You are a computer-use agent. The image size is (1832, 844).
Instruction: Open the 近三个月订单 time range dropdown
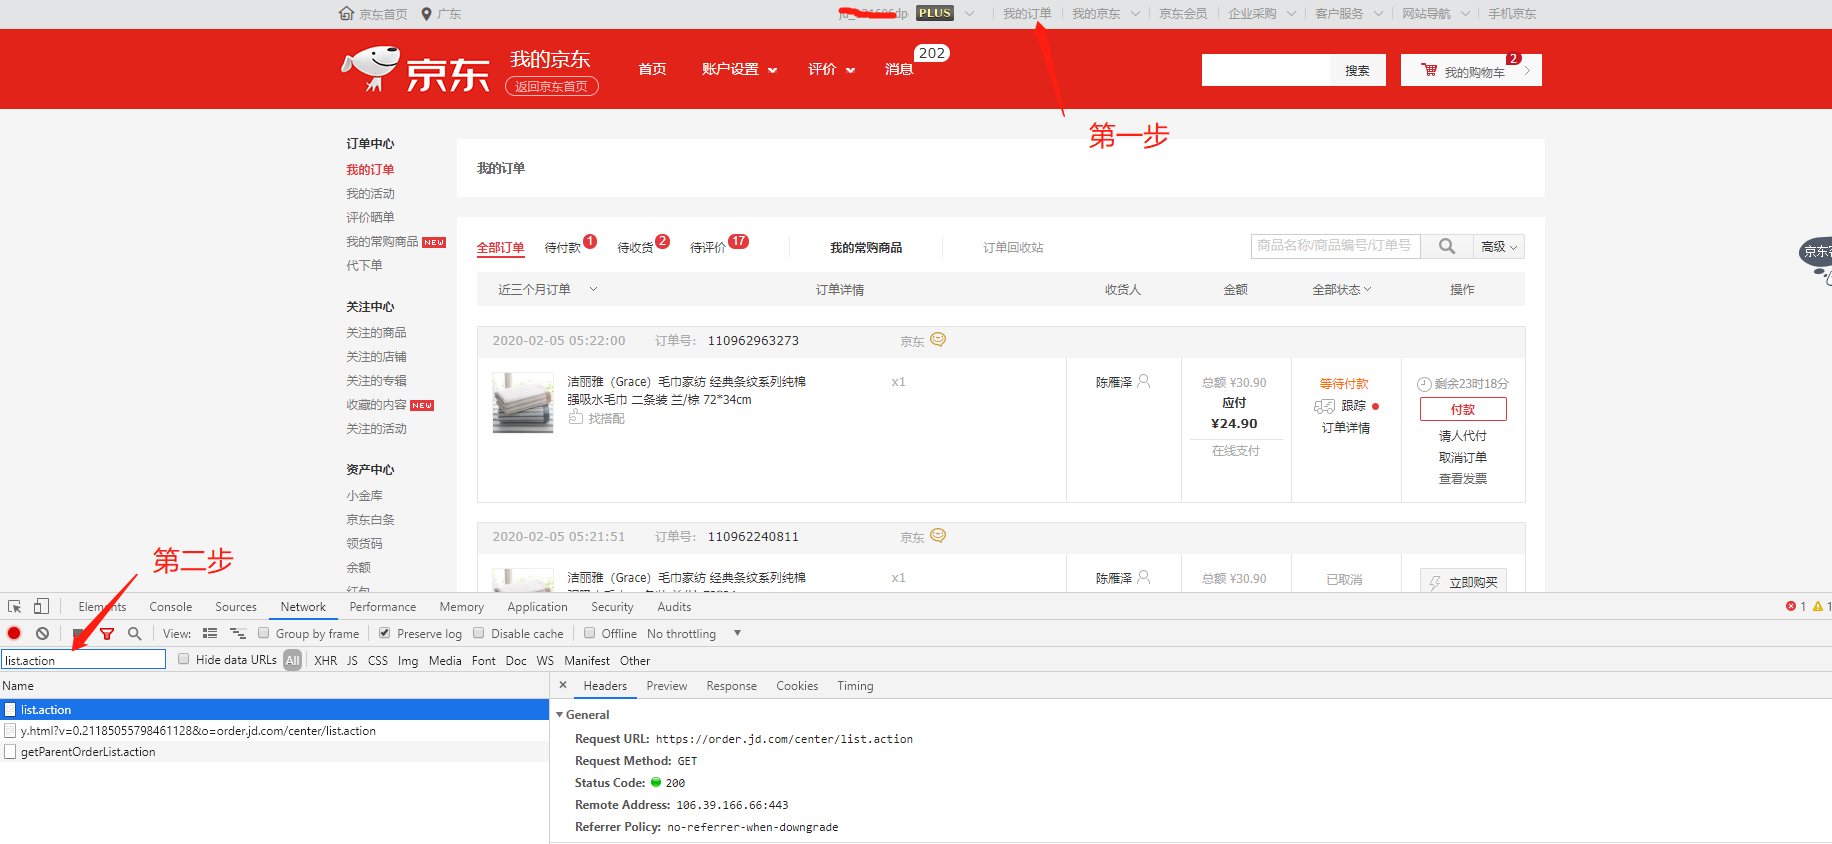pyautogui.click(x=547, y=289)
